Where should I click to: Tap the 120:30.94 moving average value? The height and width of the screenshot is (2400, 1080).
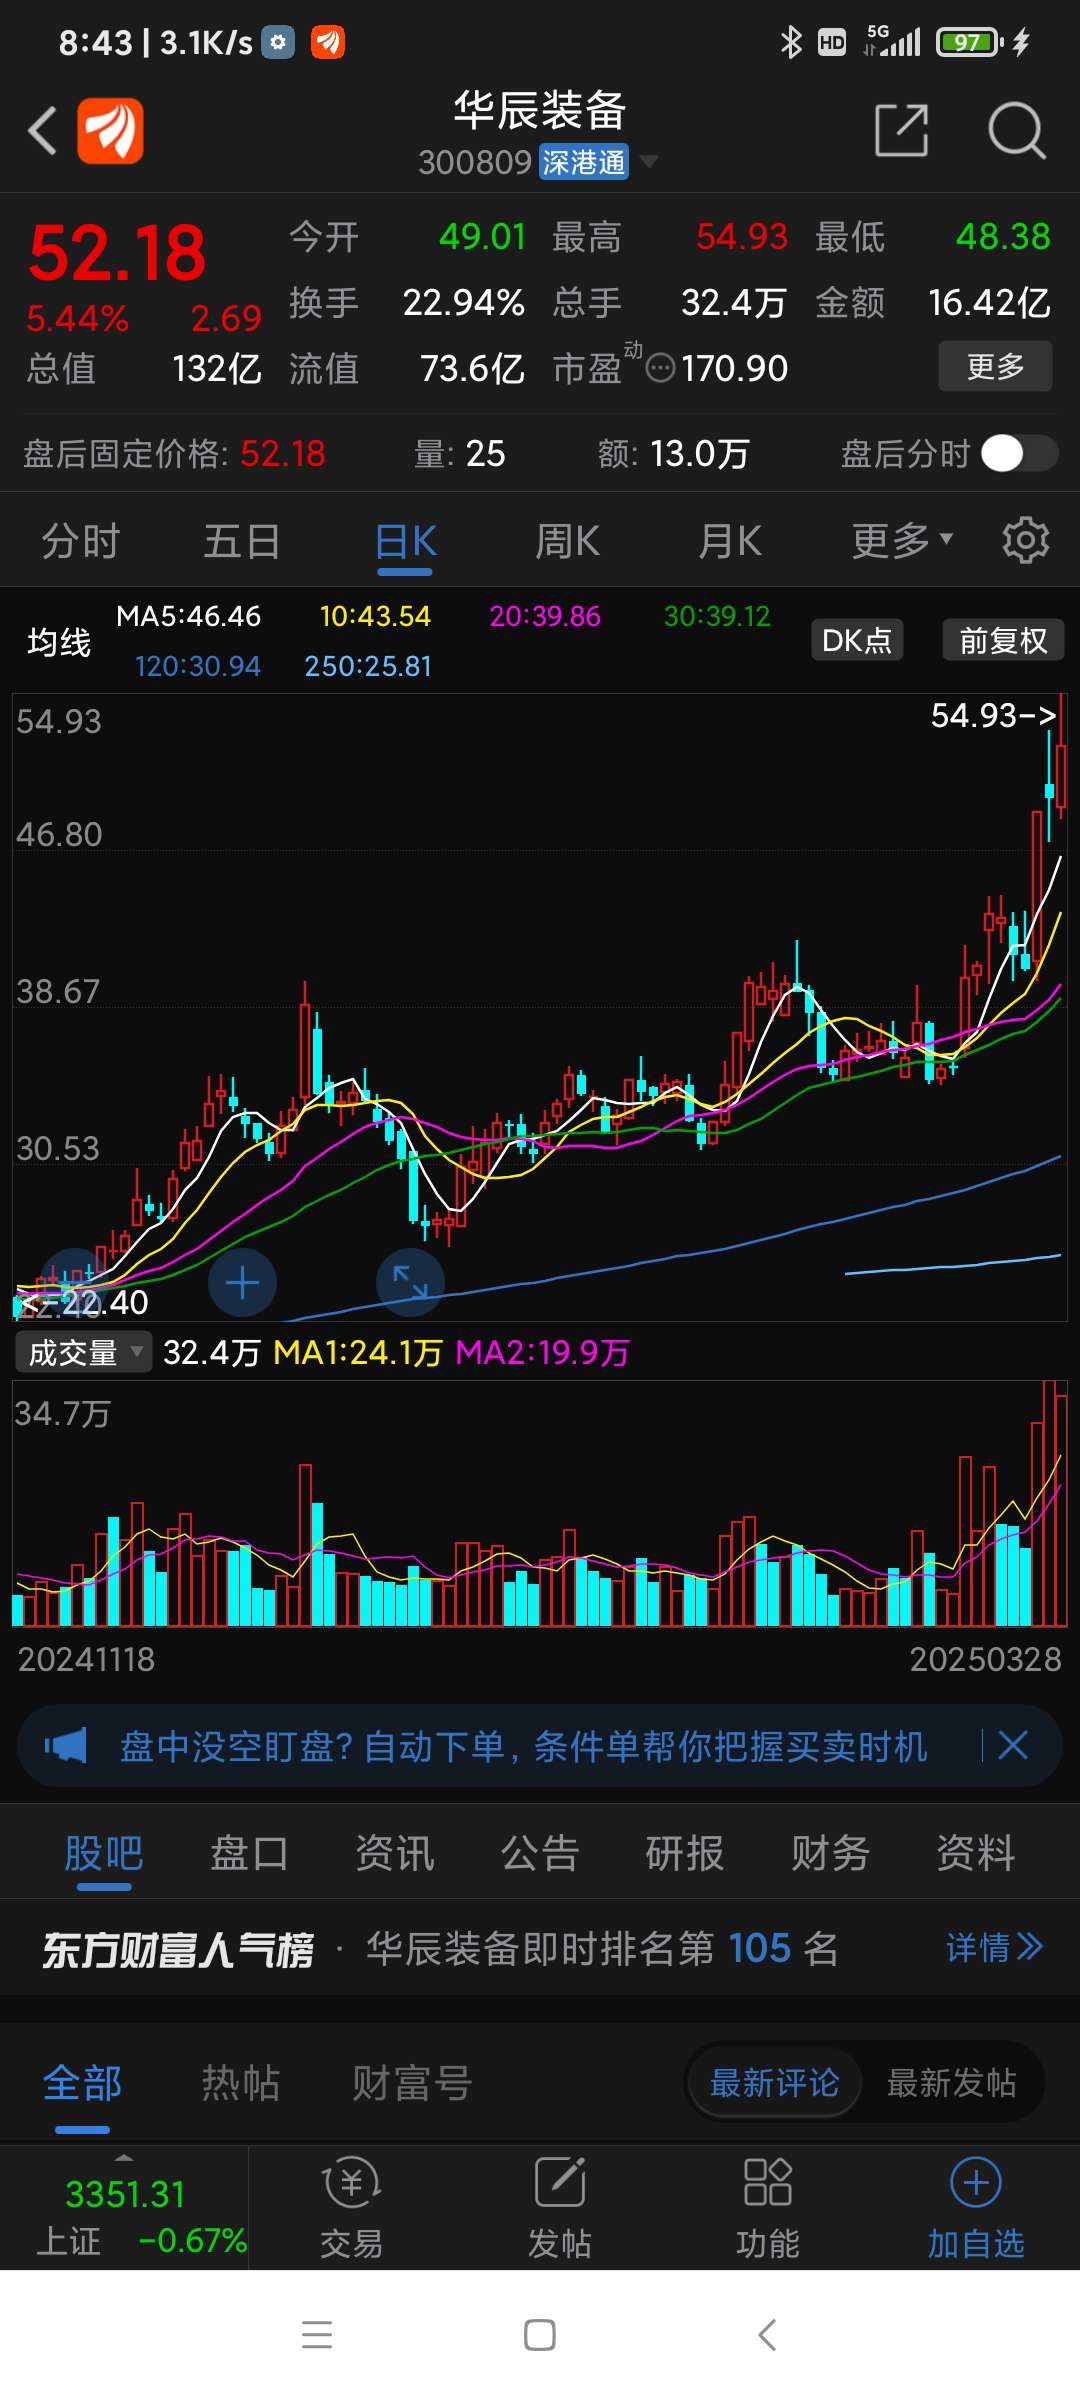point(197,666)
